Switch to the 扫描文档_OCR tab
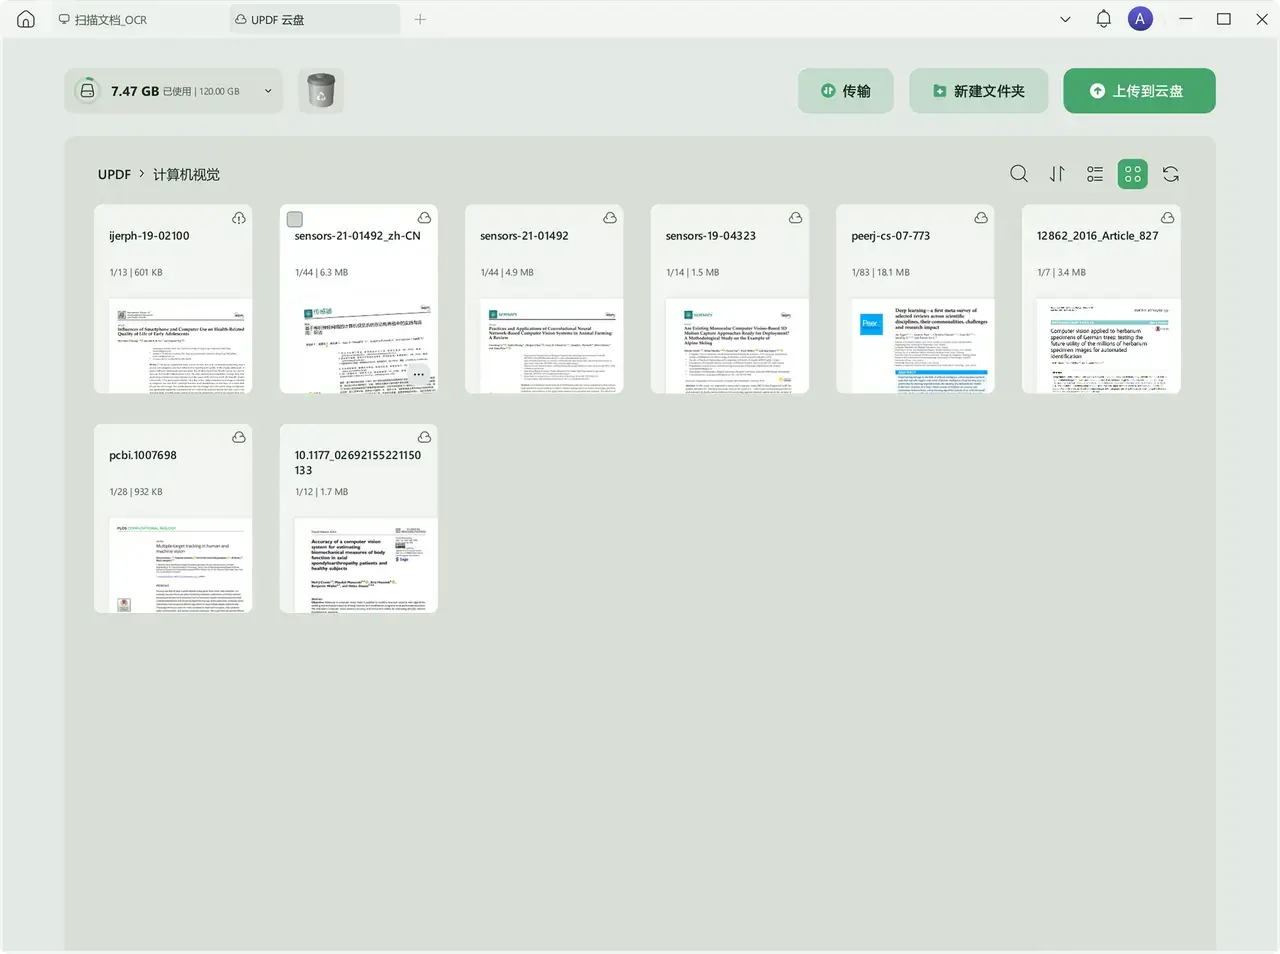 click(110, 20)
